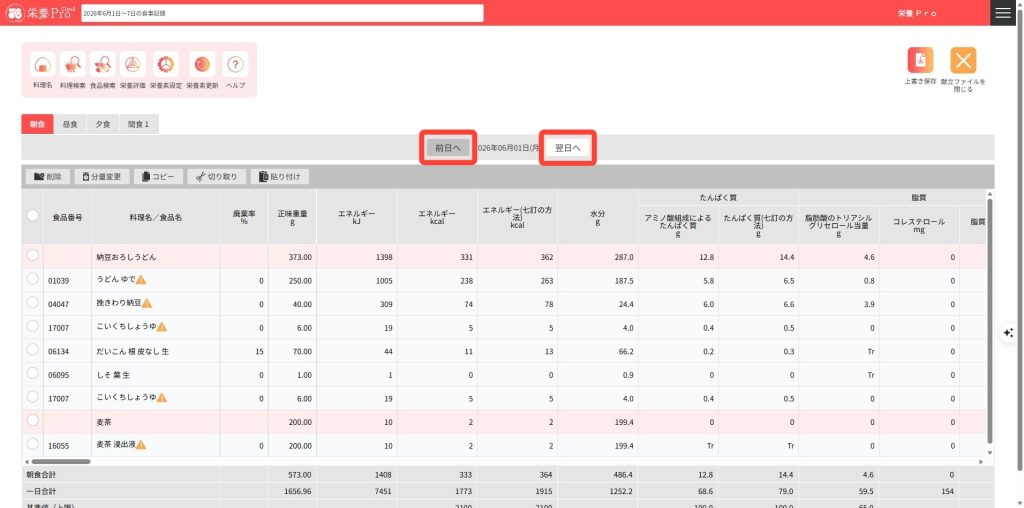
Task: Open the hamburger menu at top right
Action: tap(1002, 13)
